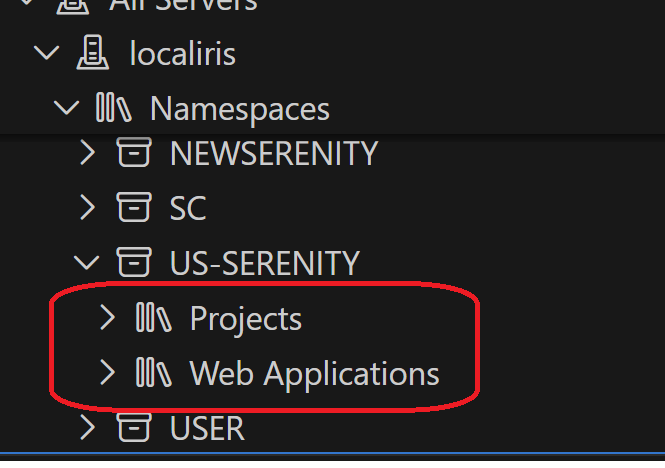Select the Web Applications tree label
665x468 pixels.
click(x=314, y=373)
